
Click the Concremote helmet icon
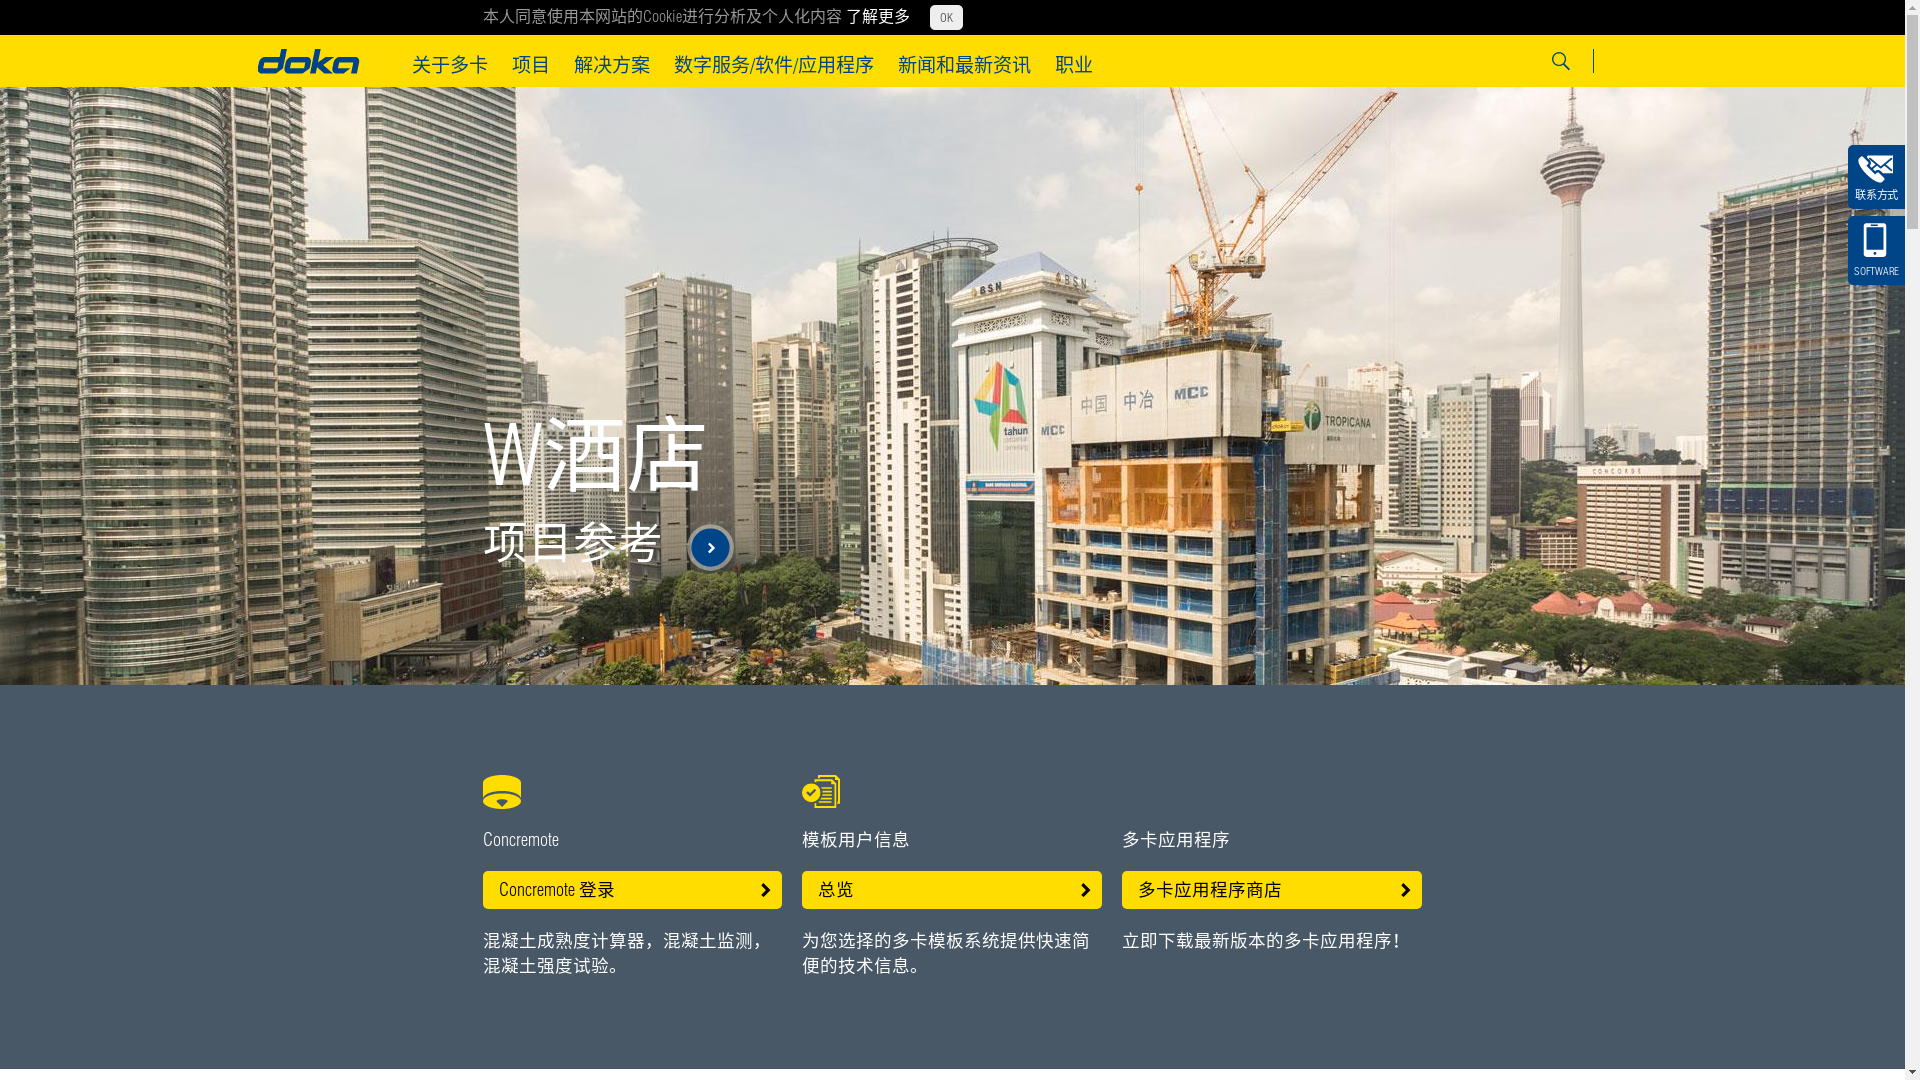click(502, 792)
